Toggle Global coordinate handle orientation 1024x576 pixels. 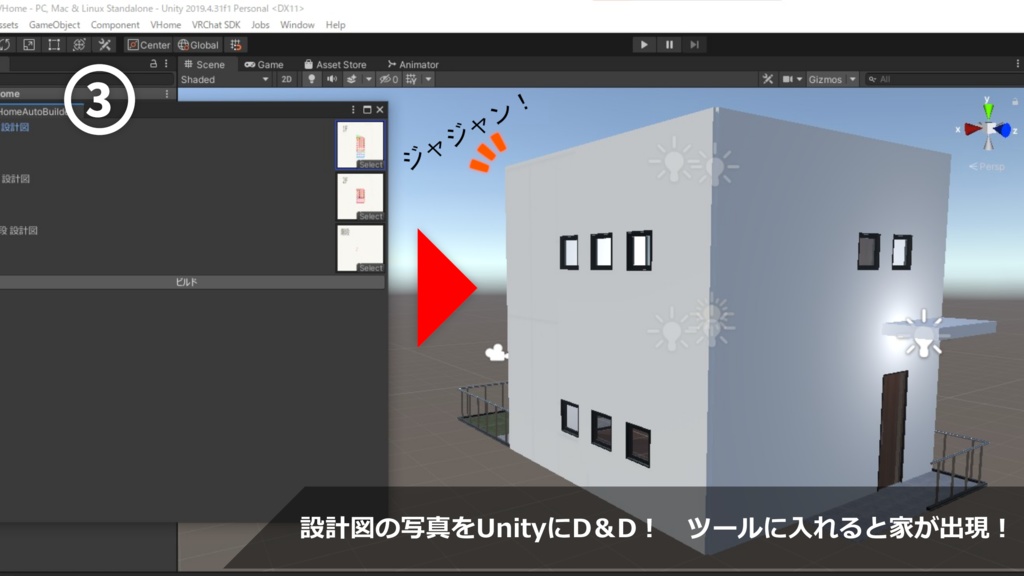pyautogui.click(x=201, y=44)
